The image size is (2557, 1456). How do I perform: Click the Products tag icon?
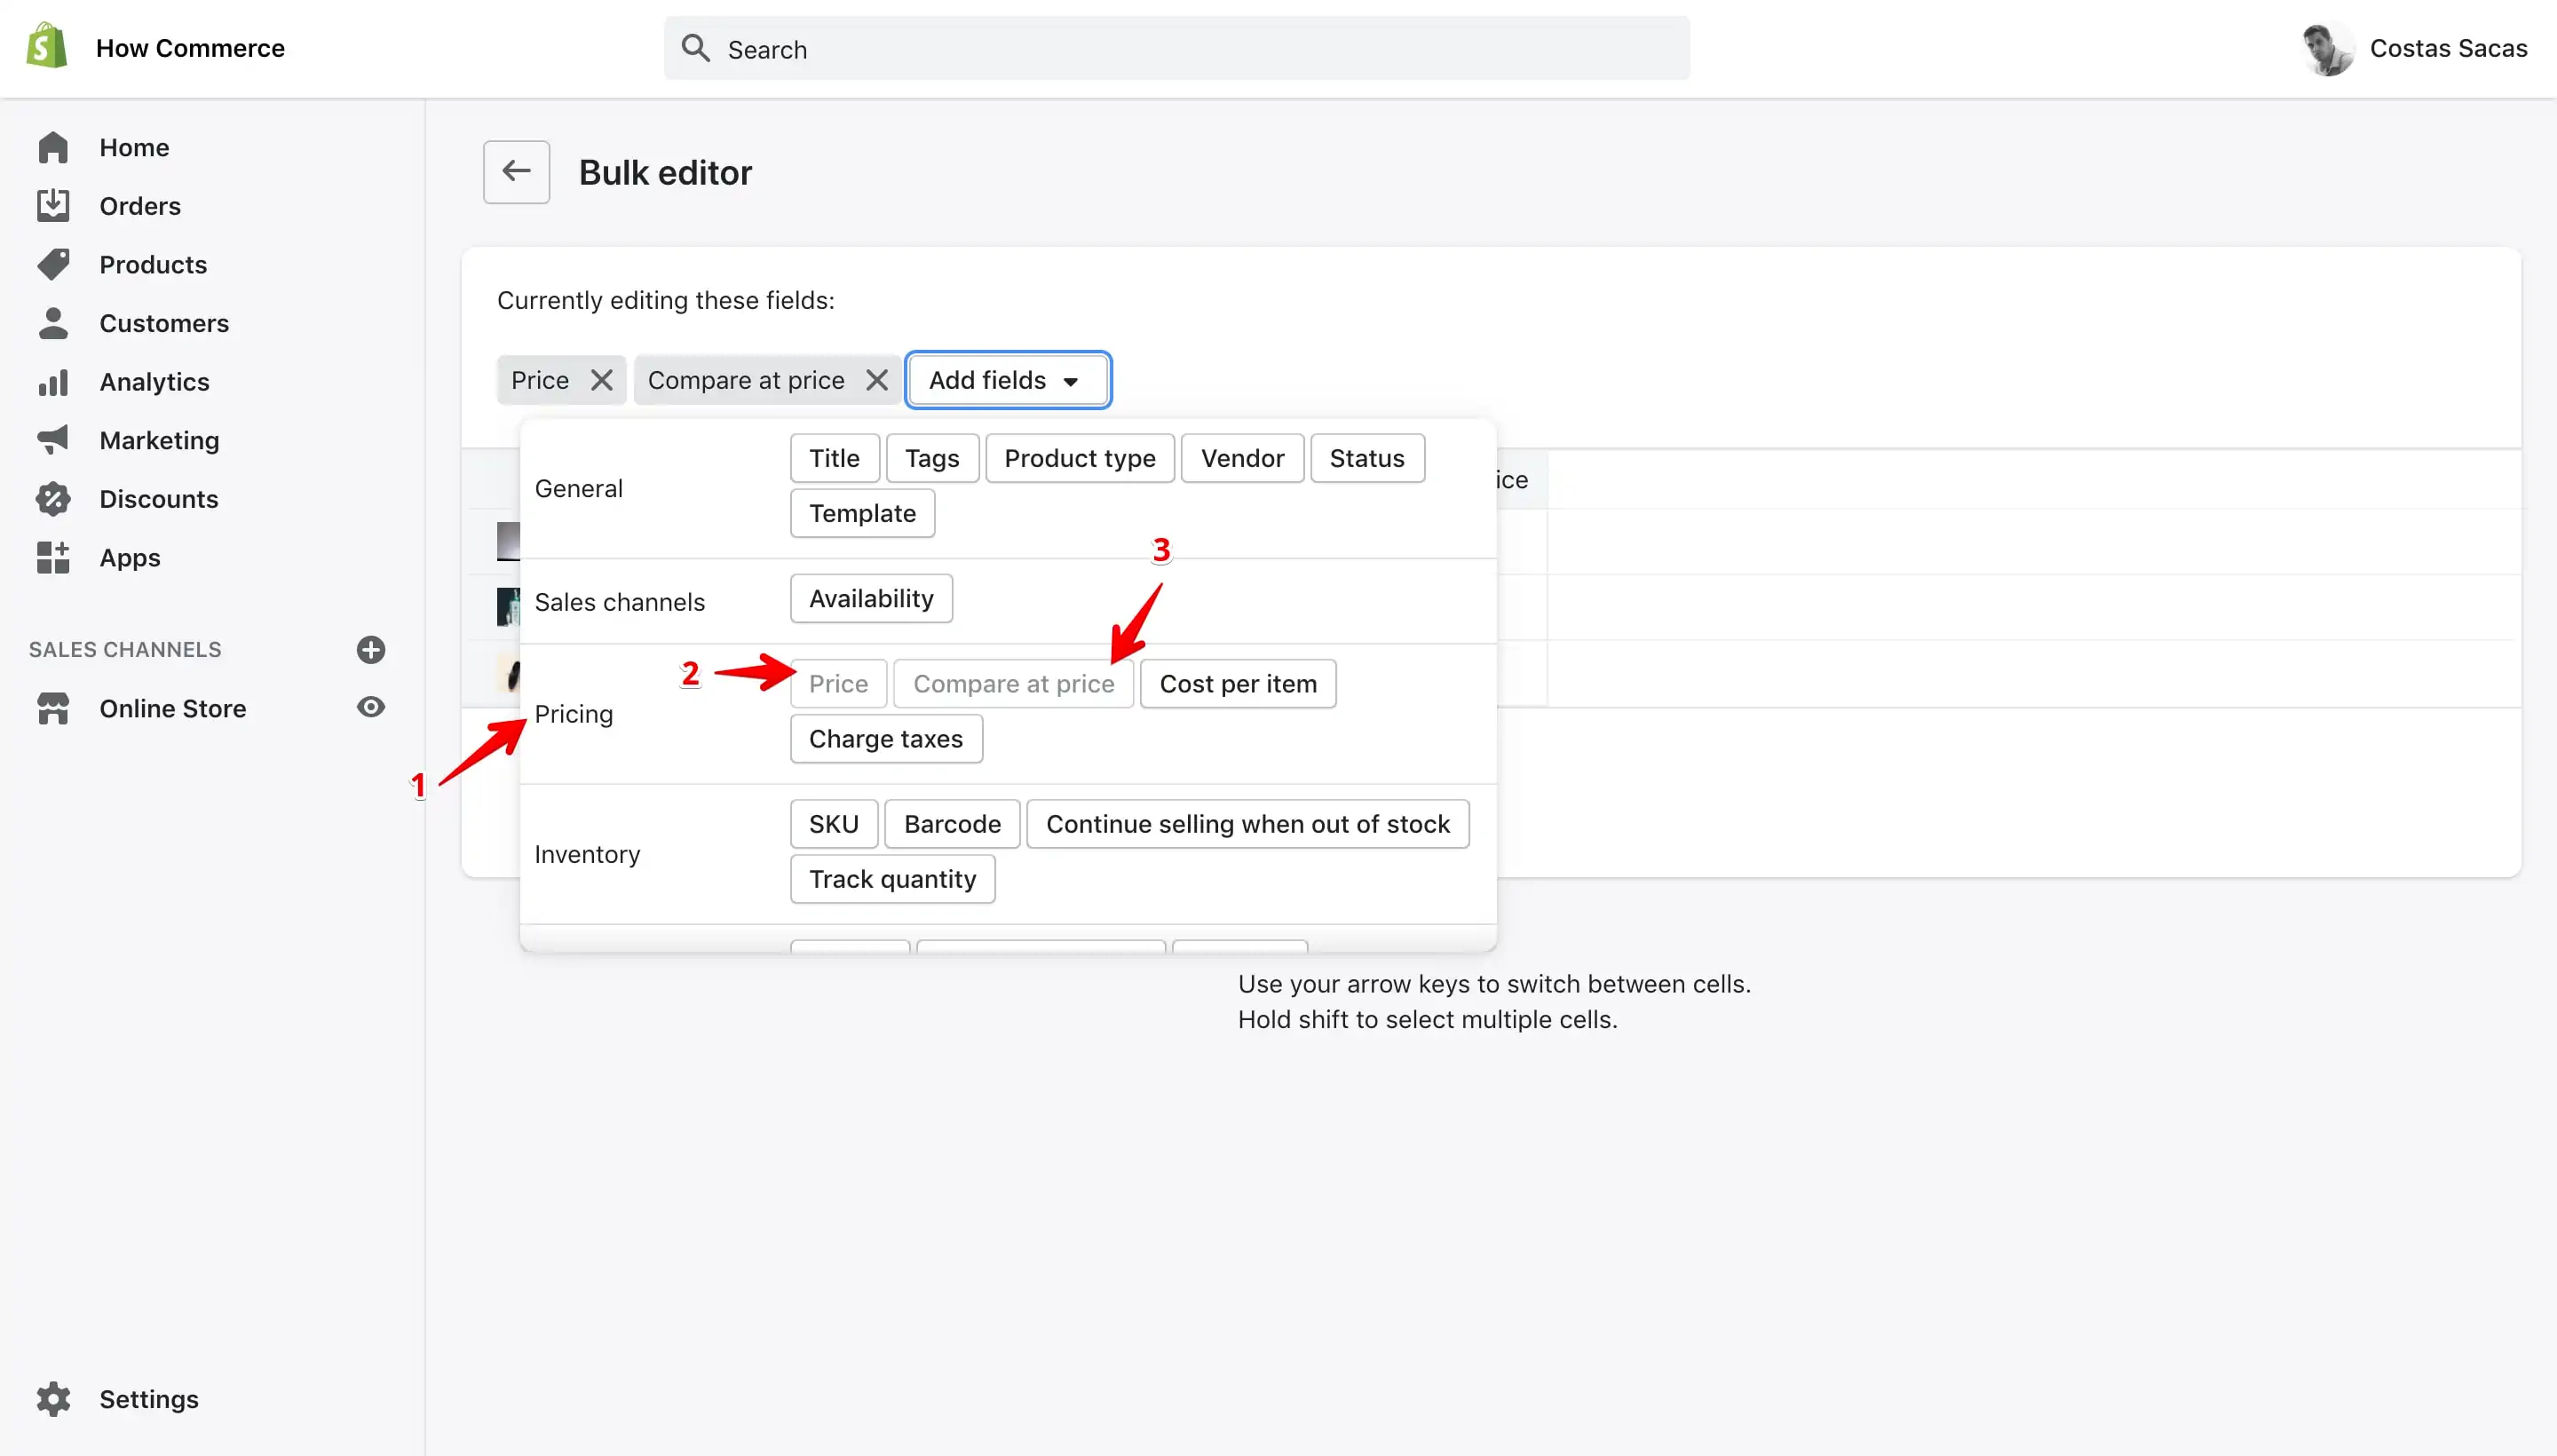[53, 264]
